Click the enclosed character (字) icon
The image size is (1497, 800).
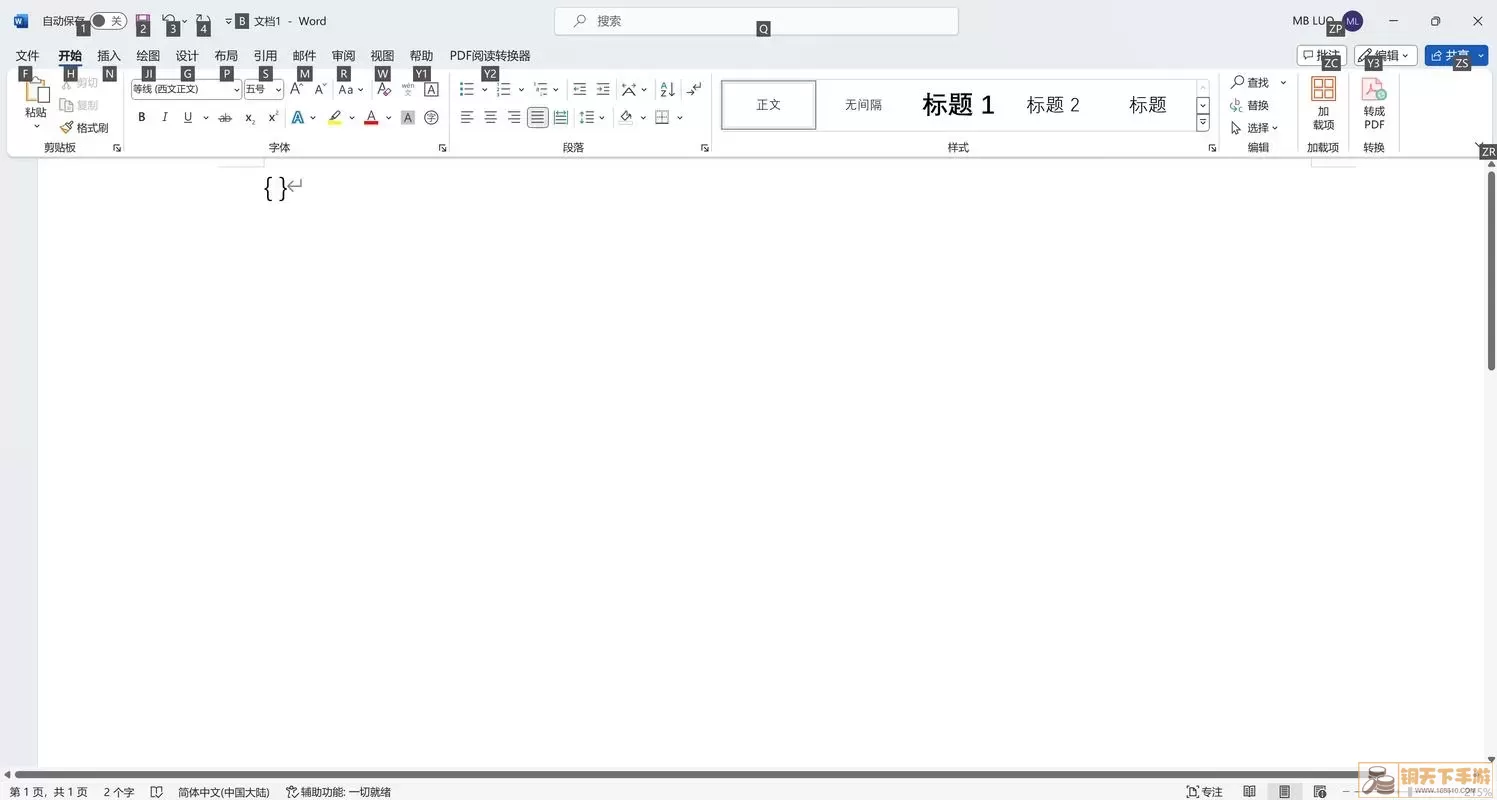[431, 118]
